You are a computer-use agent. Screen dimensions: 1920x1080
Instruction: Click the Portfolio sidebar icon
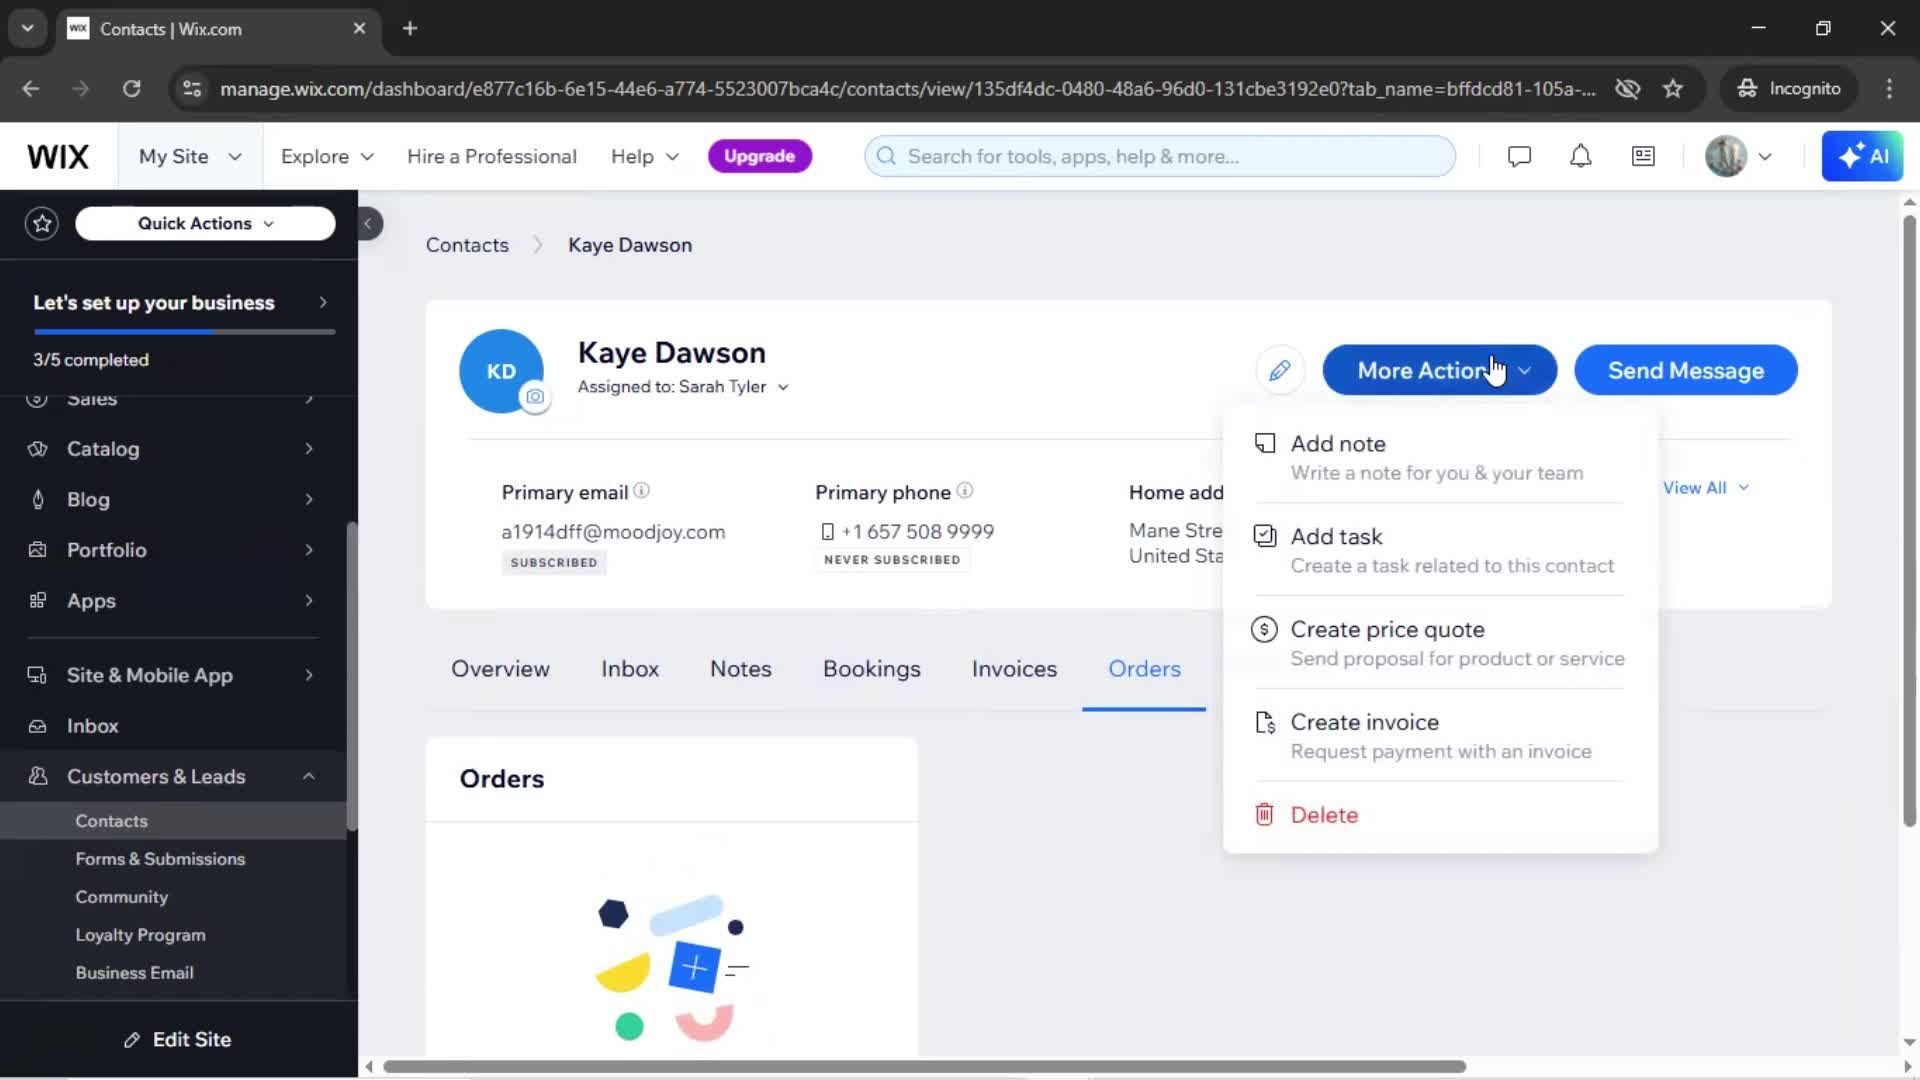38,550
